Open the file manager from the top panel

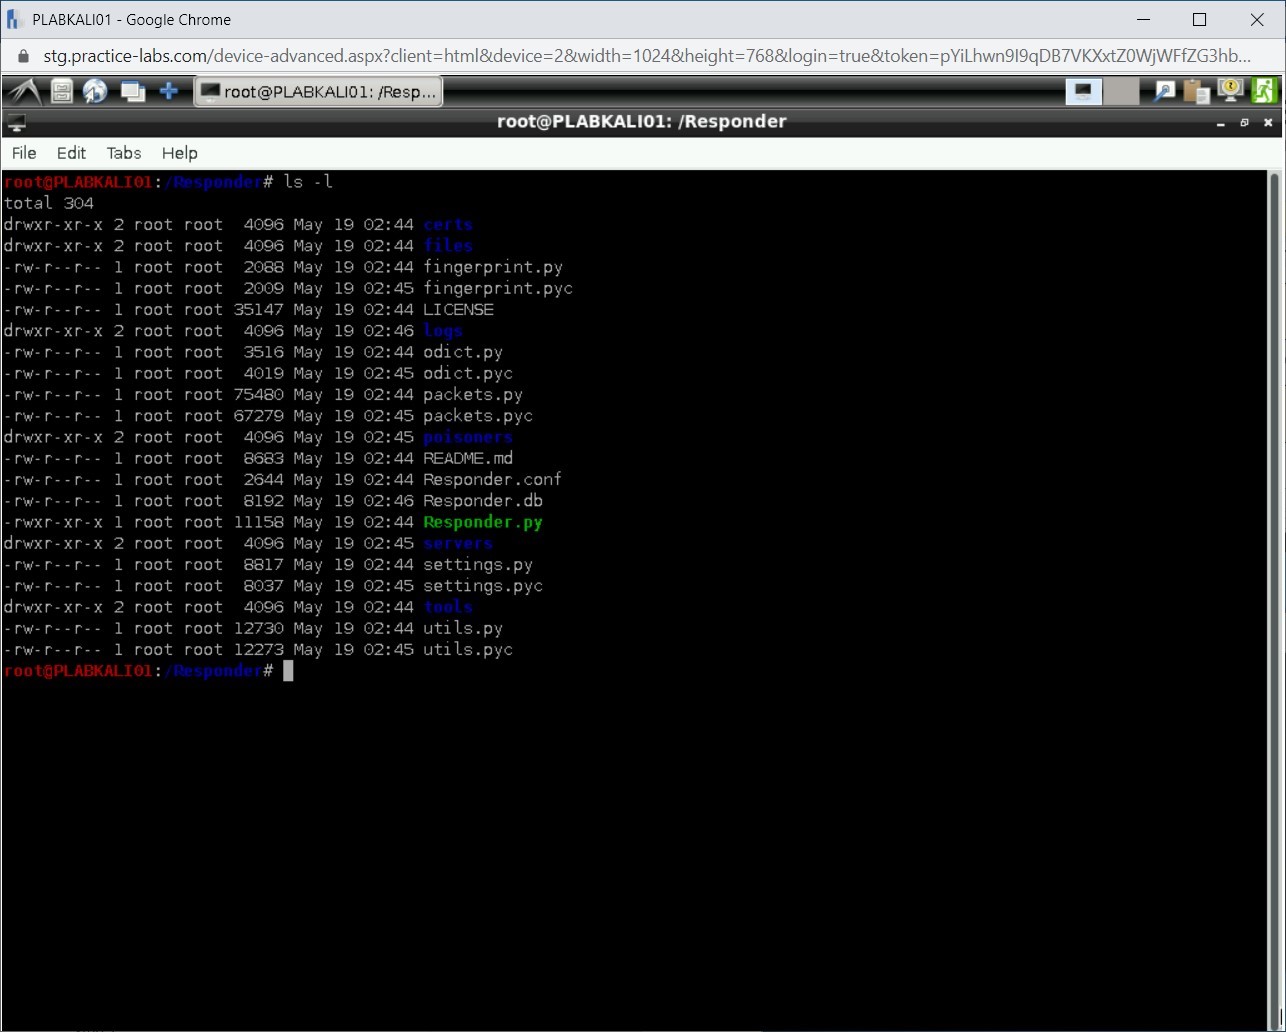point(60,91)
